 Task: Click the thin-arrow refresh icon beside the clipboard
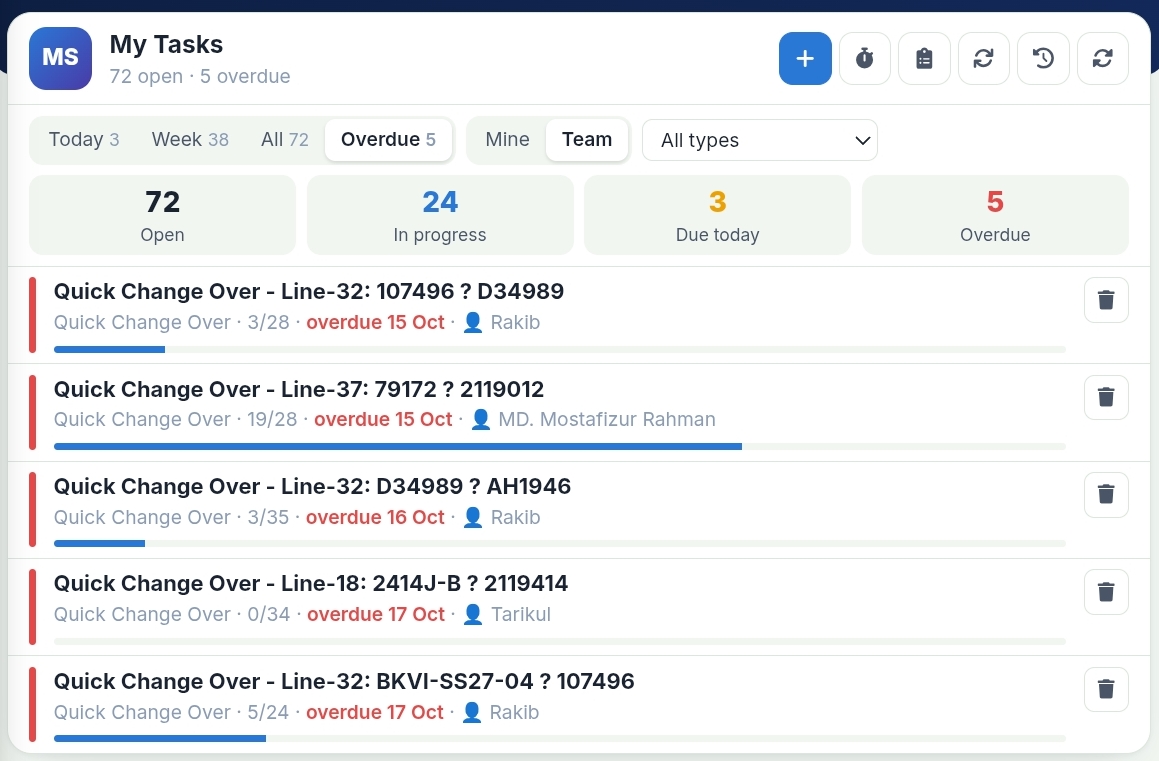984,58
